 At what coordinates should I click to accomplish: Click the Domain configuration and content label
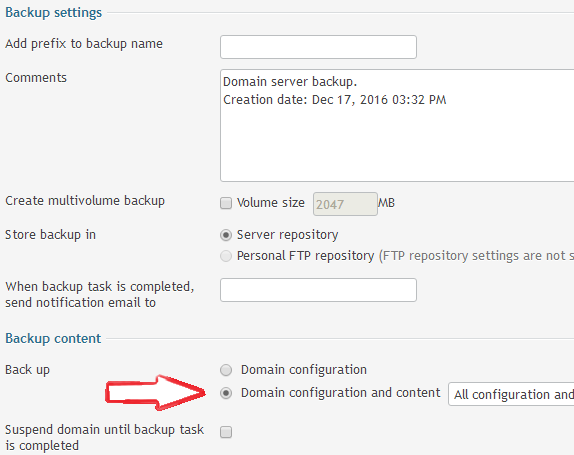(x=340, y=393)
